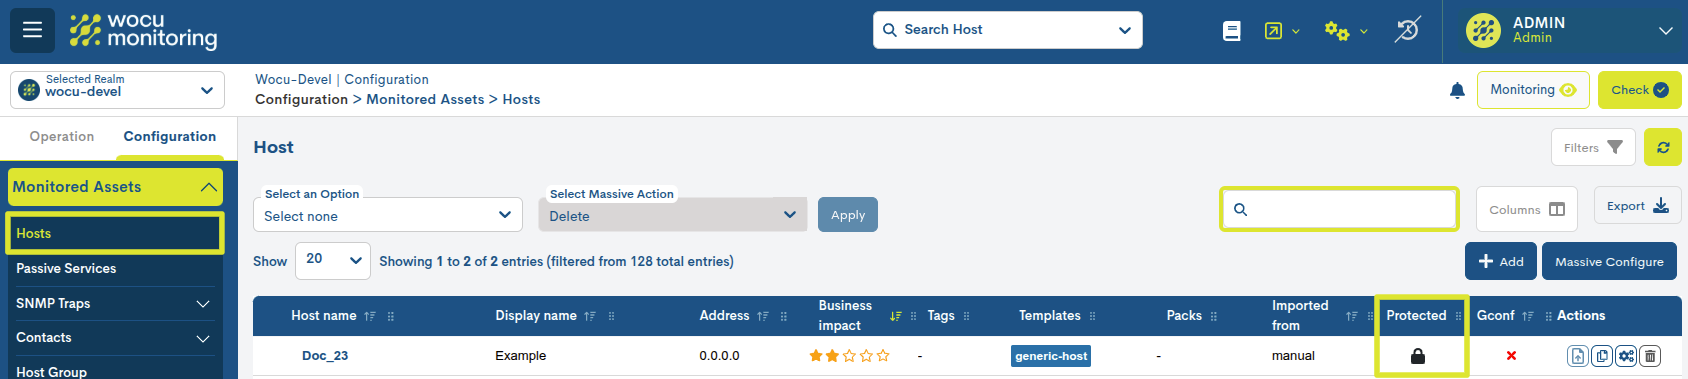Sort by Display name column
The image size is (1688, 379).
(590, 316)
